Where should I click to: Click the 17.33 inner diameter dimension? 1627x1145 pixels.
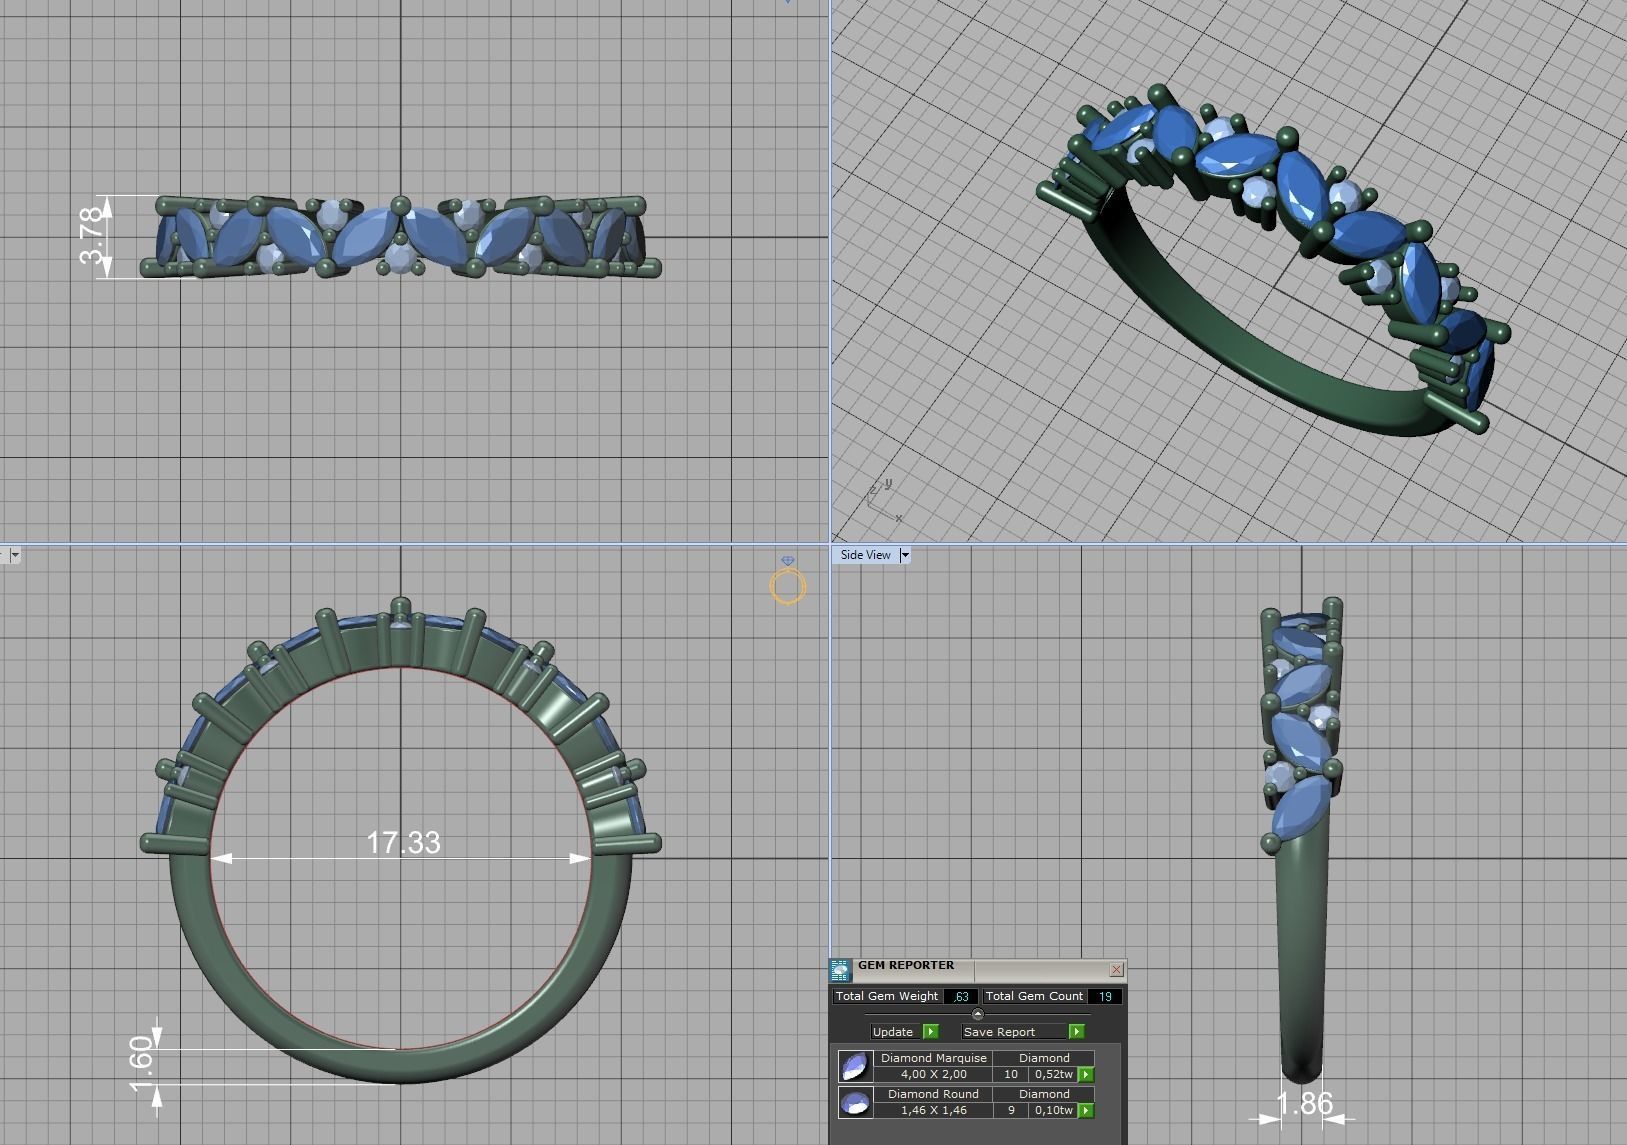tap(403, 843)
